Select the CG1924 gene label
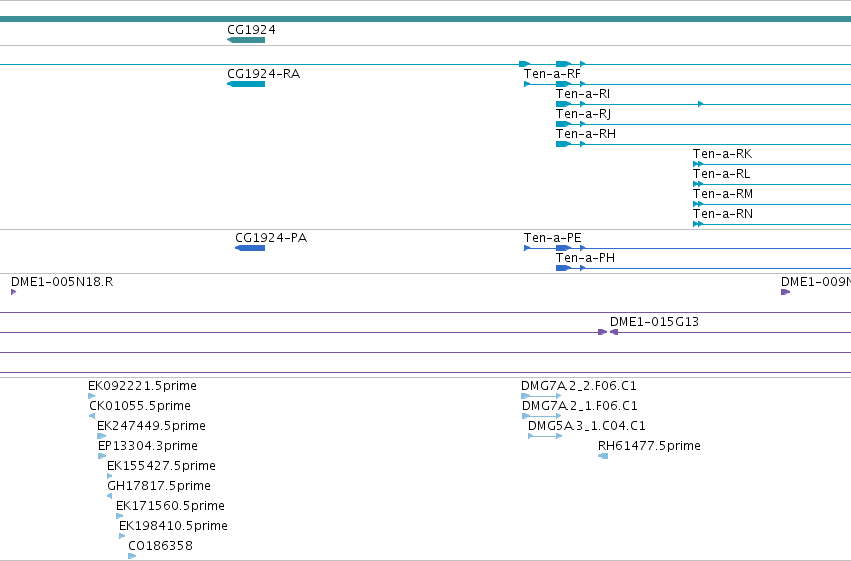 pos(251,29)
